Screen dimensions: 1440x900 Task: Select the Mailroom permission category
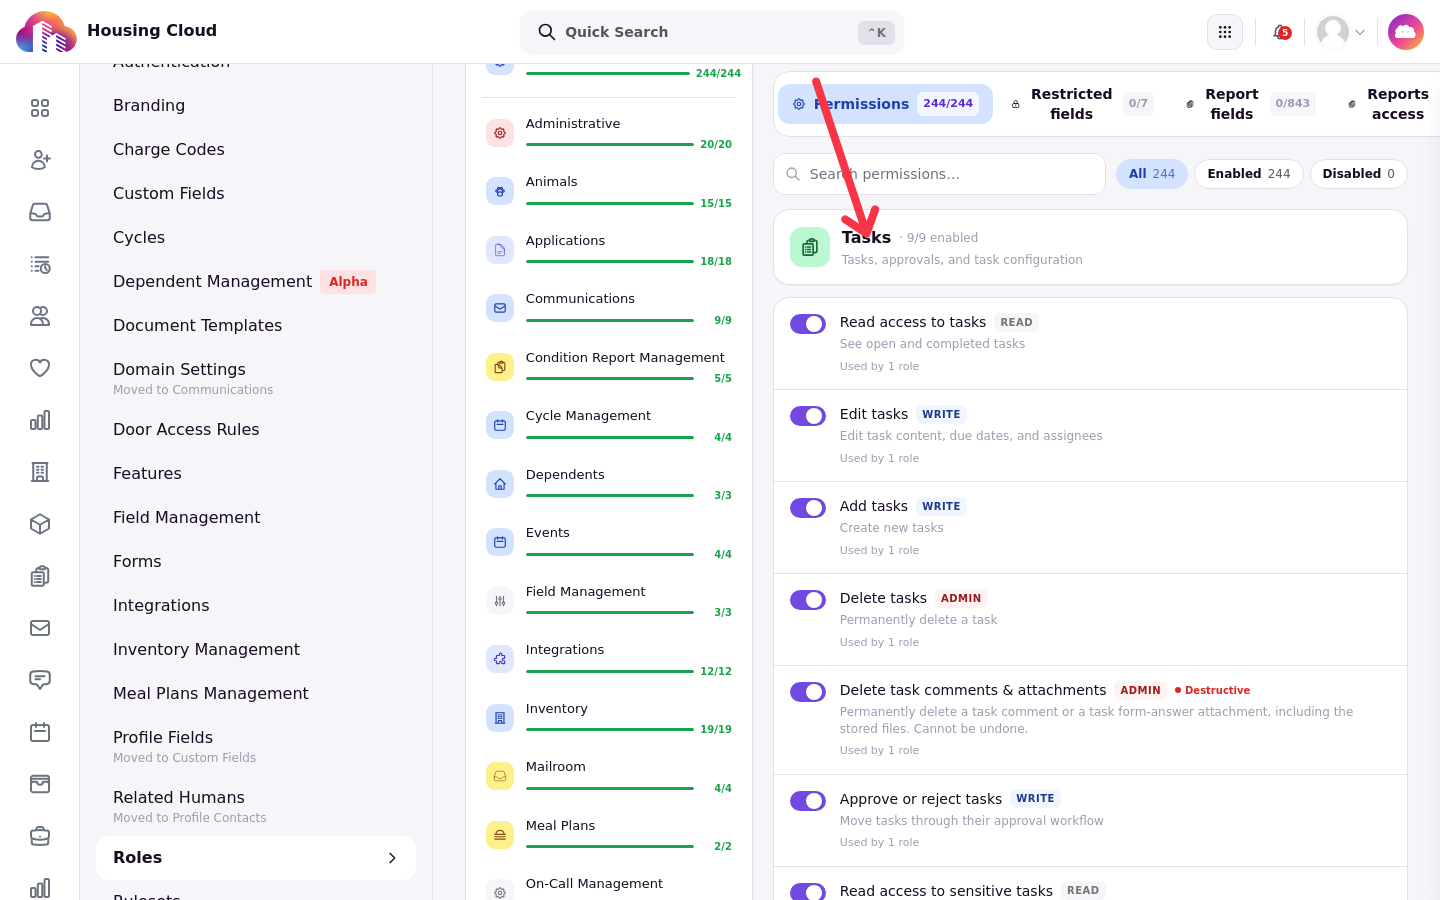pyautogui.click(x=609, y=776)
